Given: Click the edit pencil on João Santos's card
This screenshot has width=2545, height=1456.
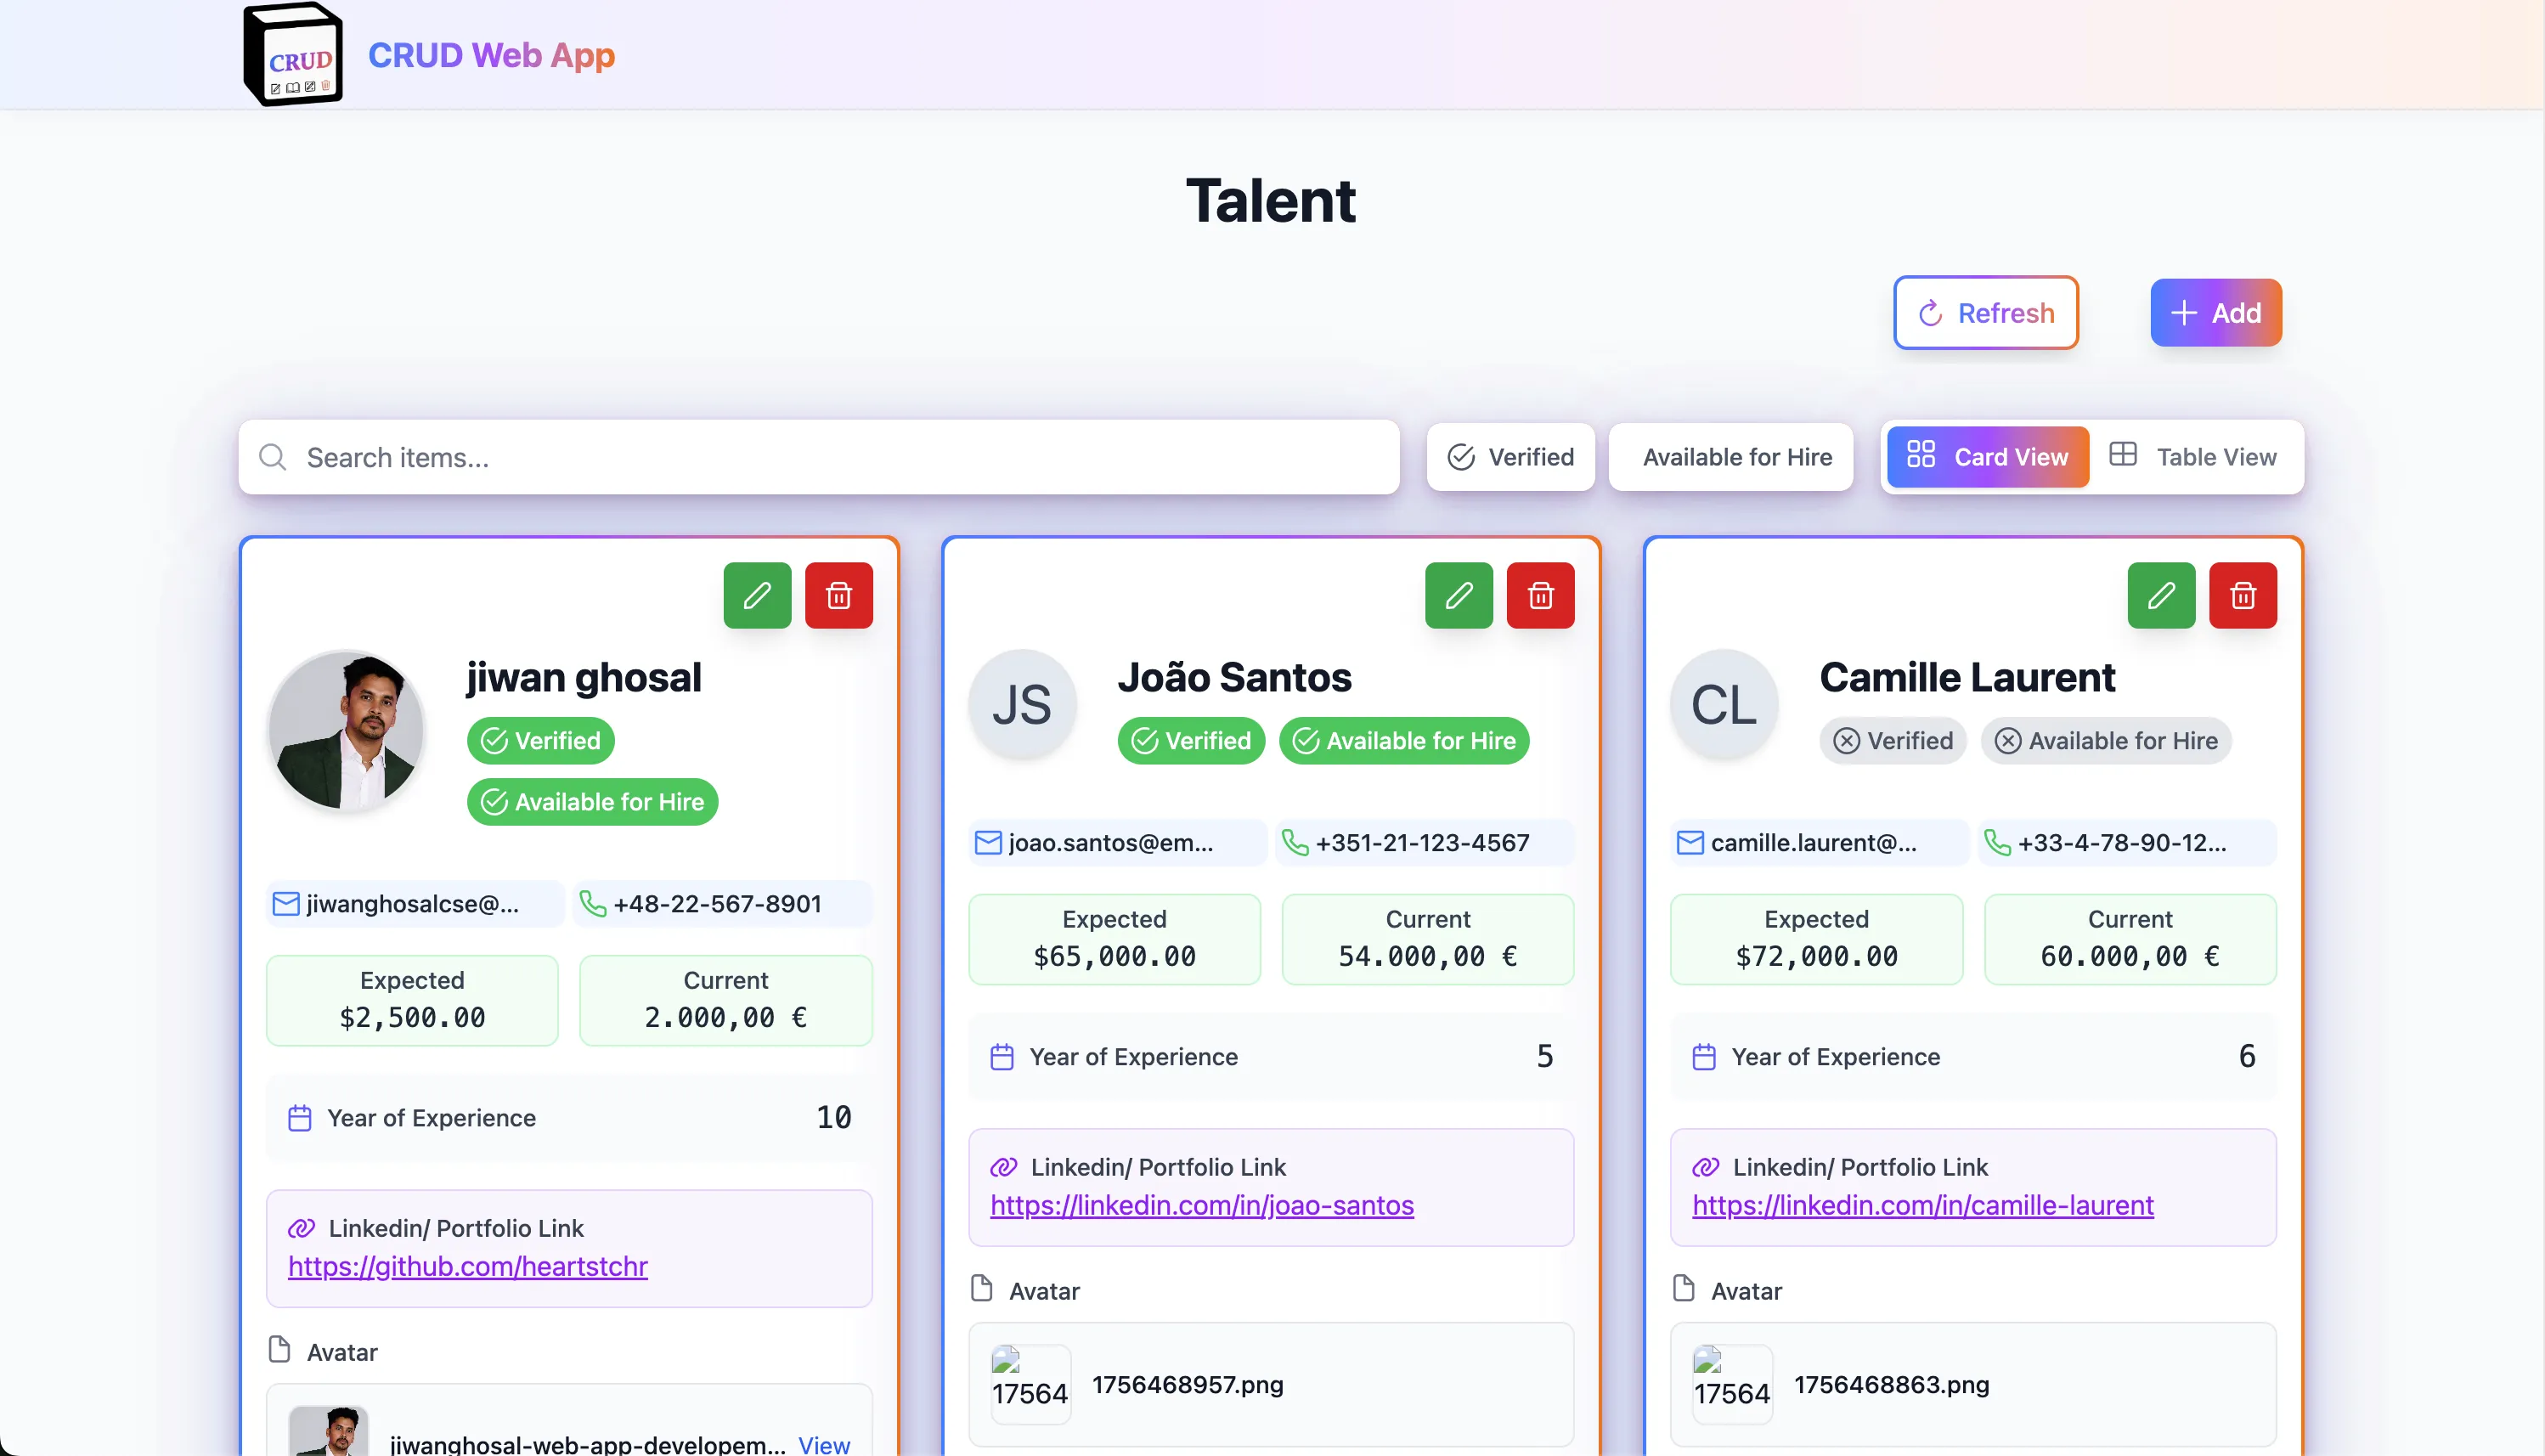Looking at the screenshot, I should click(1458, 595).
